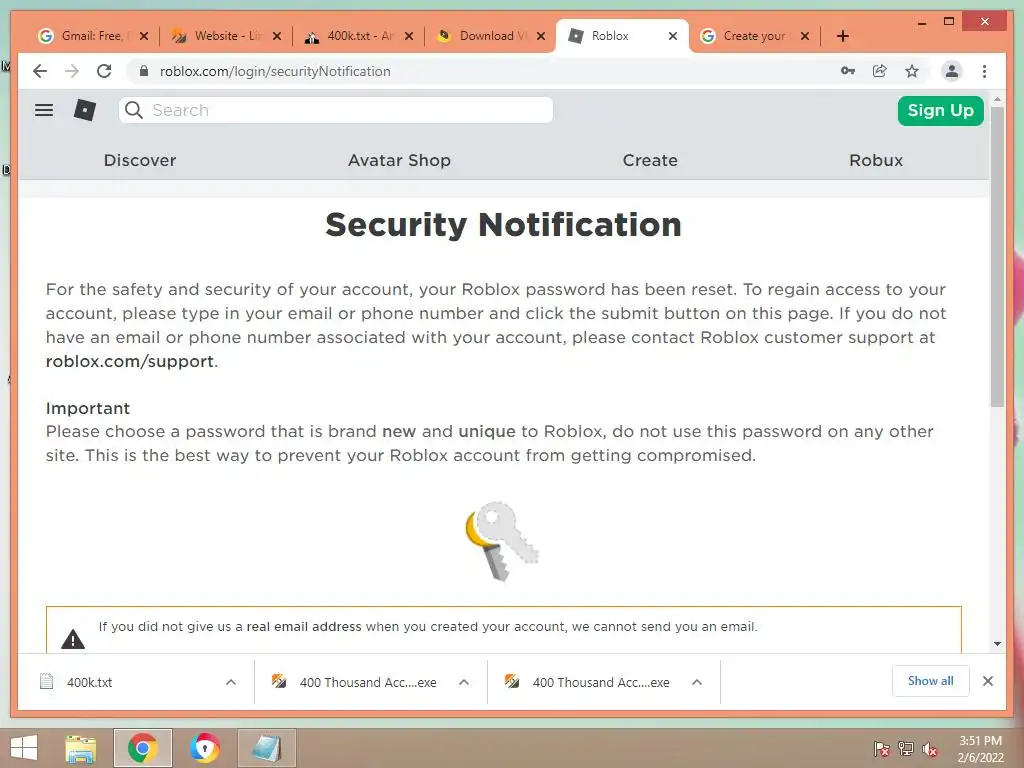Image resolution: width=1024 pixels, height=768 pixels.
Task: Open saved passwords key icon
Action: [x=848, y=71]
